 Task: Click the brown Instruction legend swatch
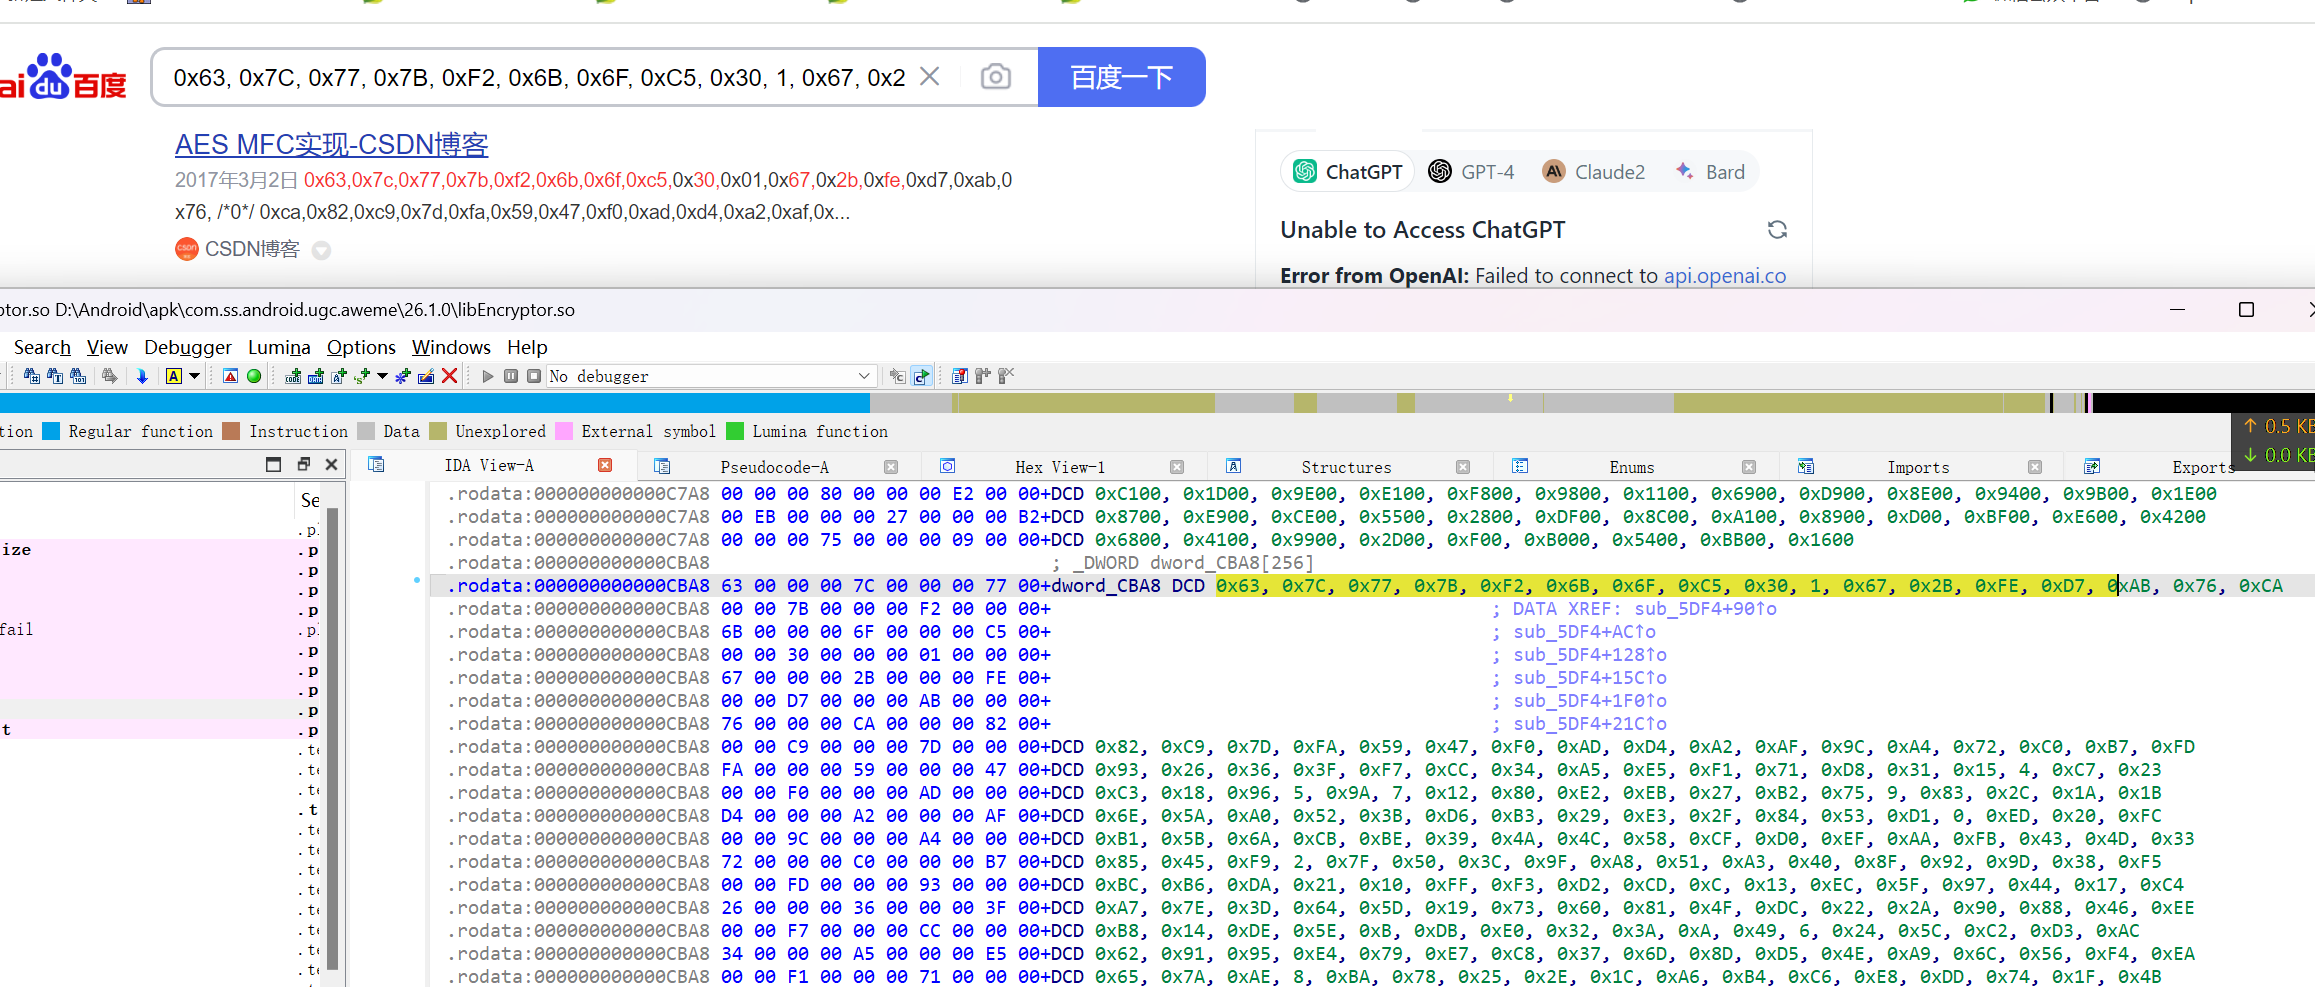231,431
